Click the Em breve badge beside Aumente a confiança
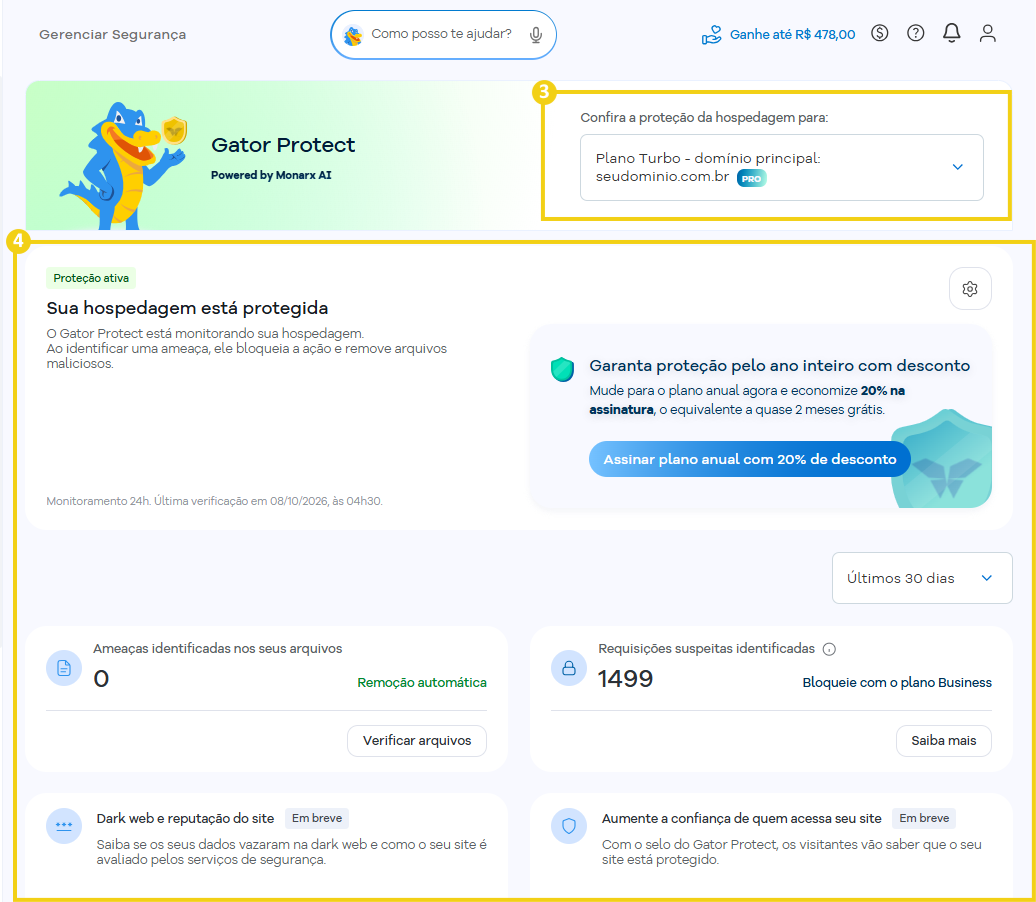Viewport: 1036px width, 902px height. click(x=924, y=818)
